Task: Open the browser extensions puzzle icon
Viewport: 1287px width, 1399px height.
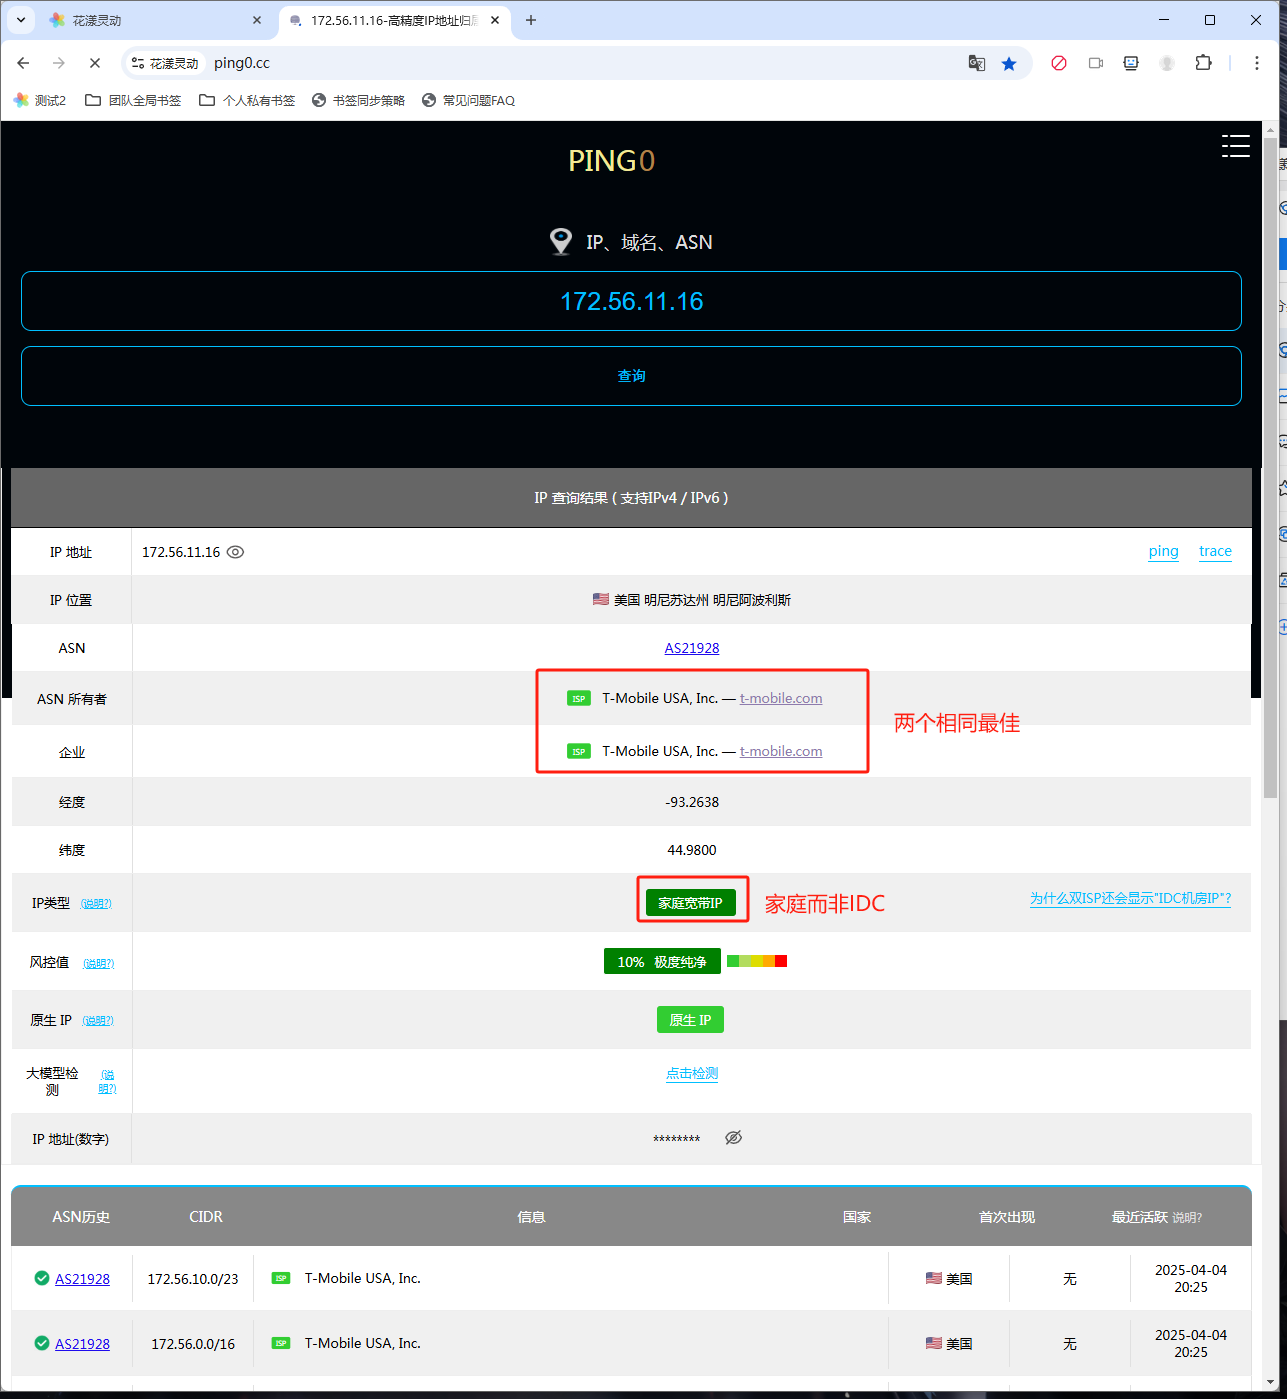Action: [x=1203, y=63]
